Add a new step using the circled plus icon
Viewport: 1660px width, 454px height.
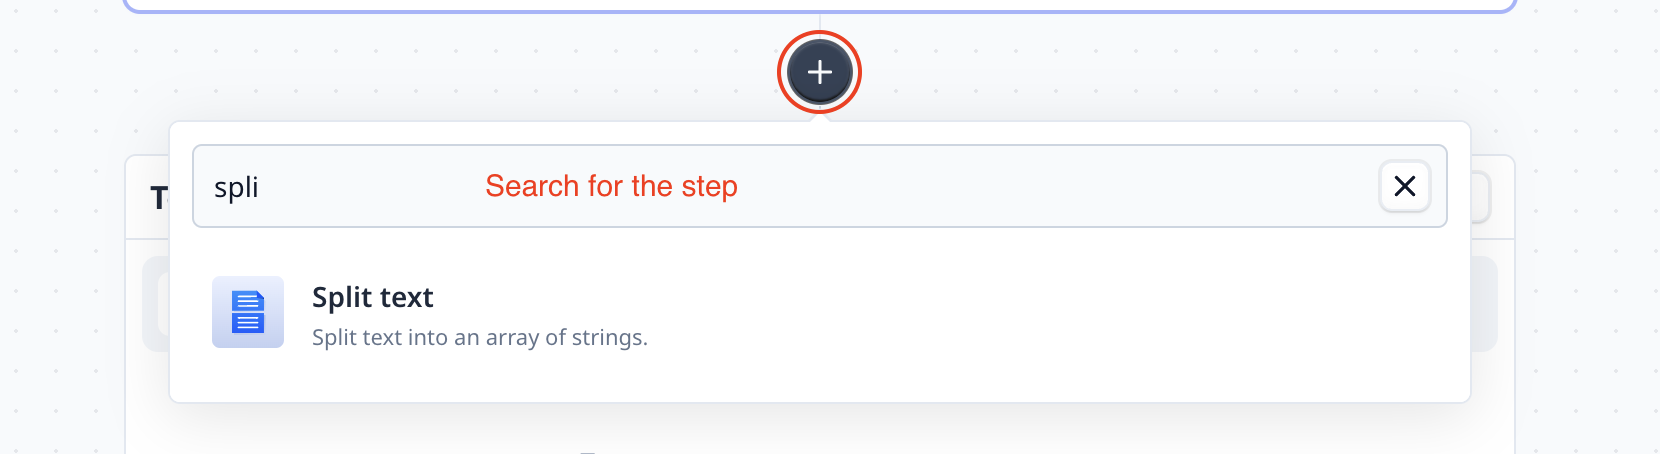[x=819, y=72]
